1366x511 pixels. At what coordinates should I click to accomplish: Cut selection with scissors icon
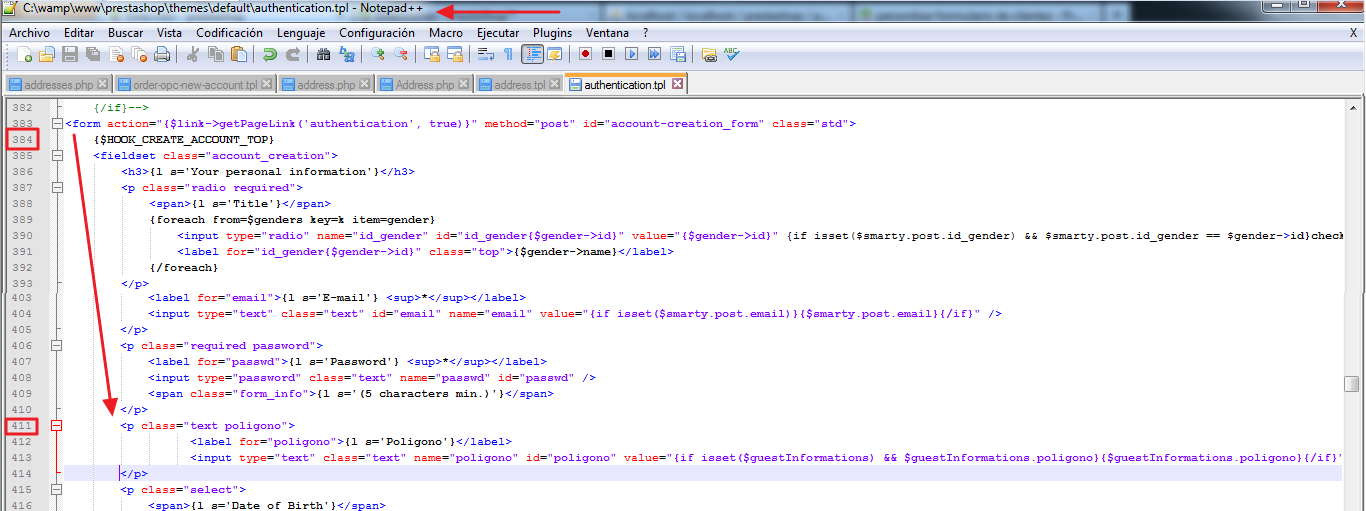(193, 54)
